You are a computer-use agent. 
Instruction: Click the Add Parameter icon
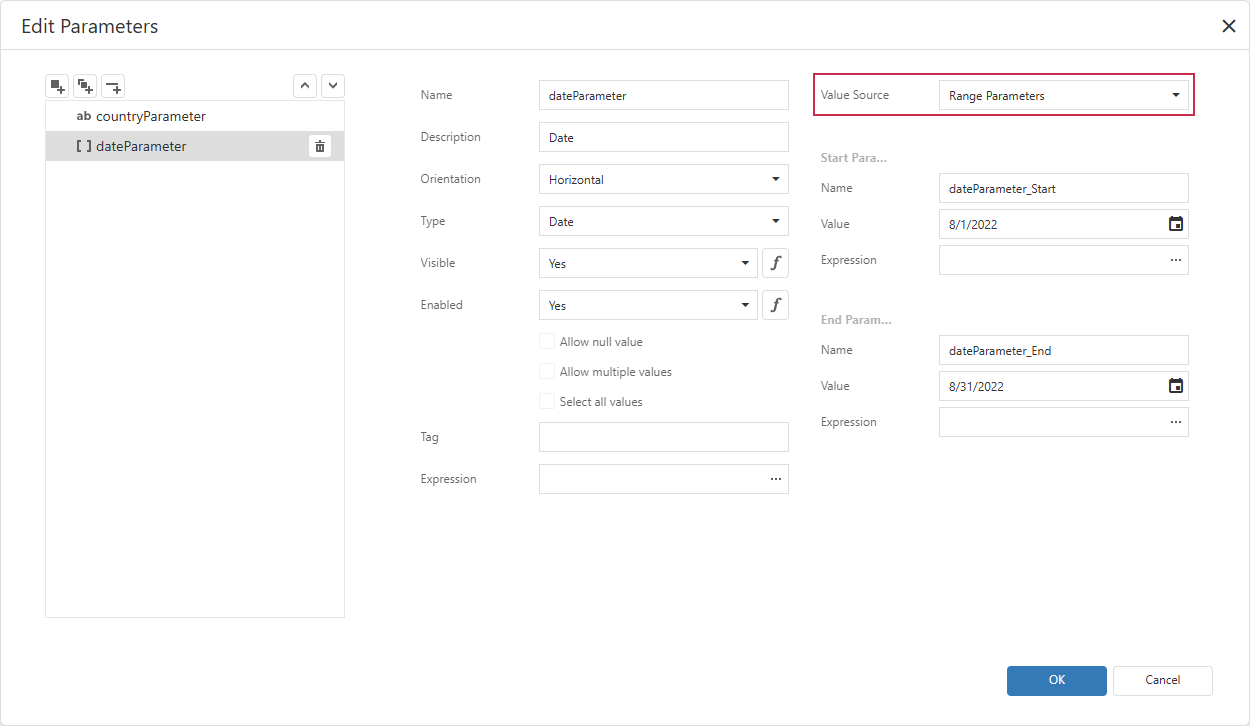(57, 86)
